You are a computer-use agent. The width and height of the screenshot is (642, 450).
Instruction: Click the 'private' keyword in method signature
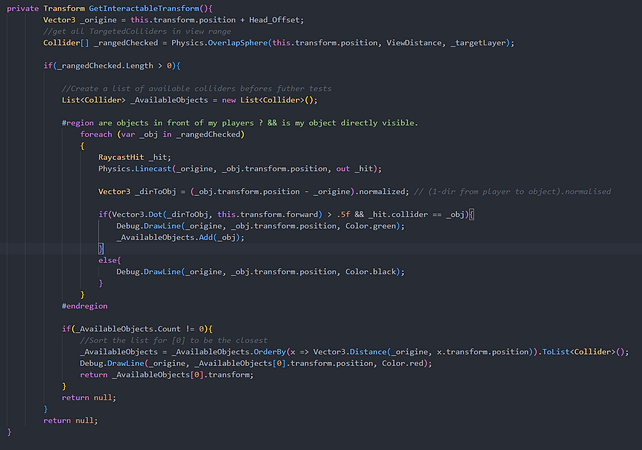click(x=23, y=9)
